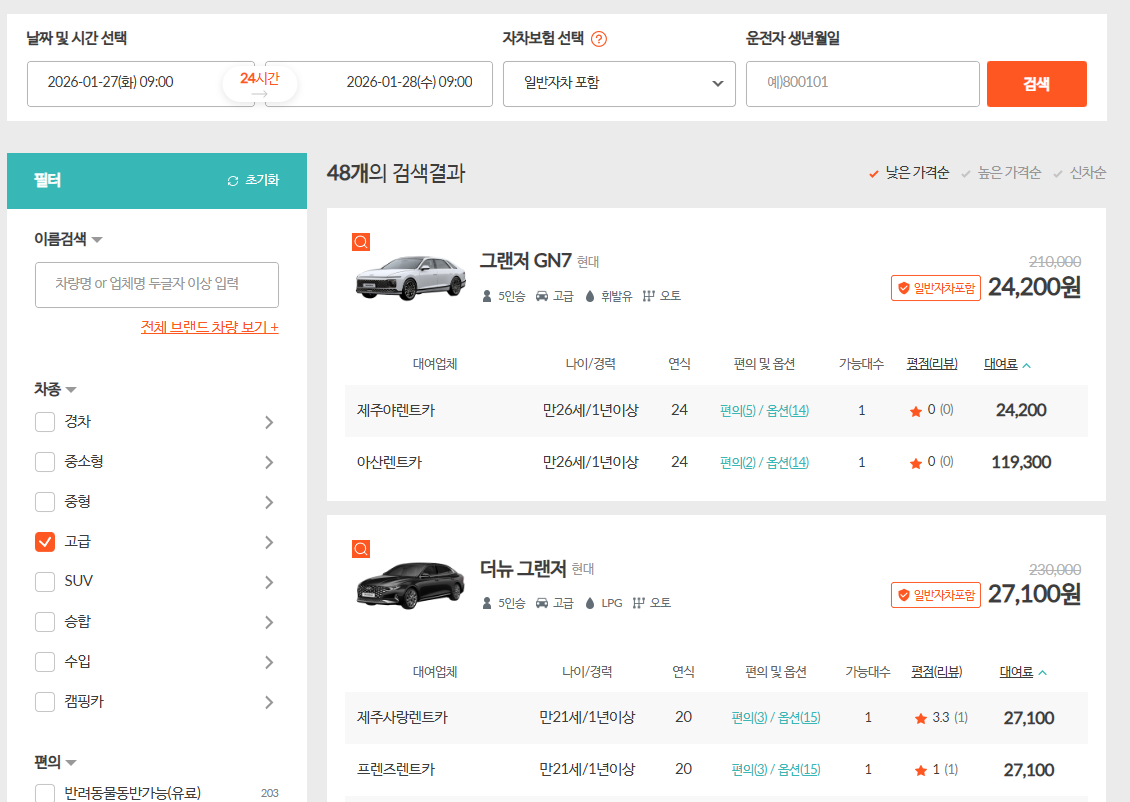Select 제주사랑렌트카 rental company name

402,718
